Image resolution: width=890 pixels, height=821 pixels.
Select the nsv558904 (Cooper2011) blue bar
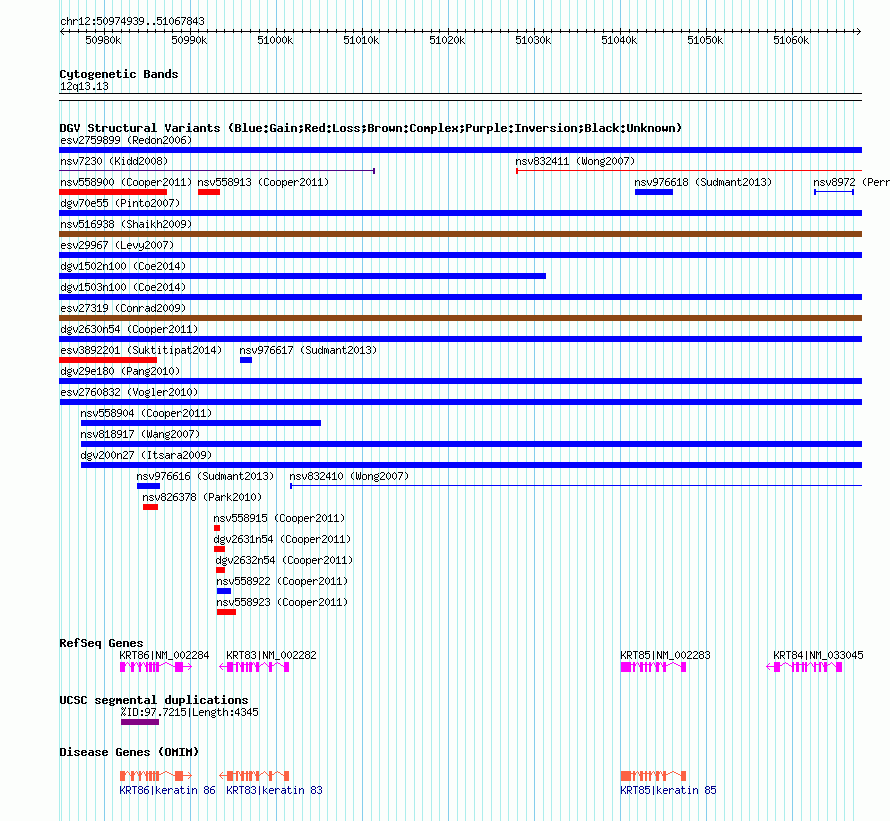click(201, 423)
